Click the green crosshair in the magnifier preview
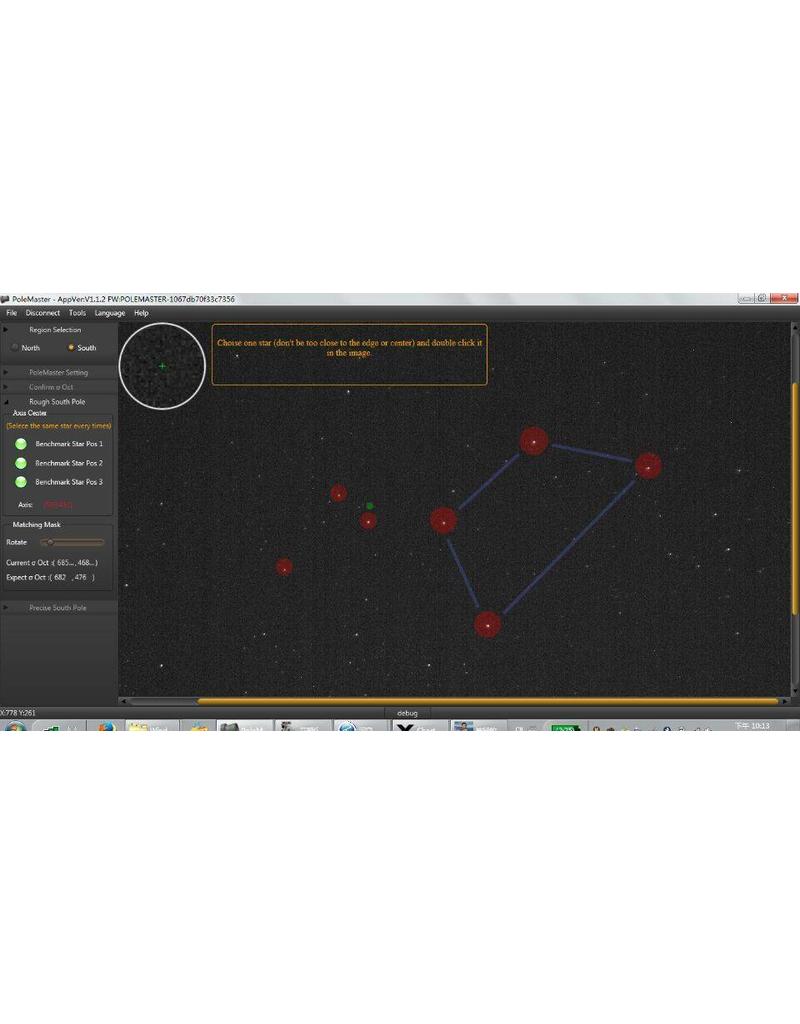 coord(161,366)
